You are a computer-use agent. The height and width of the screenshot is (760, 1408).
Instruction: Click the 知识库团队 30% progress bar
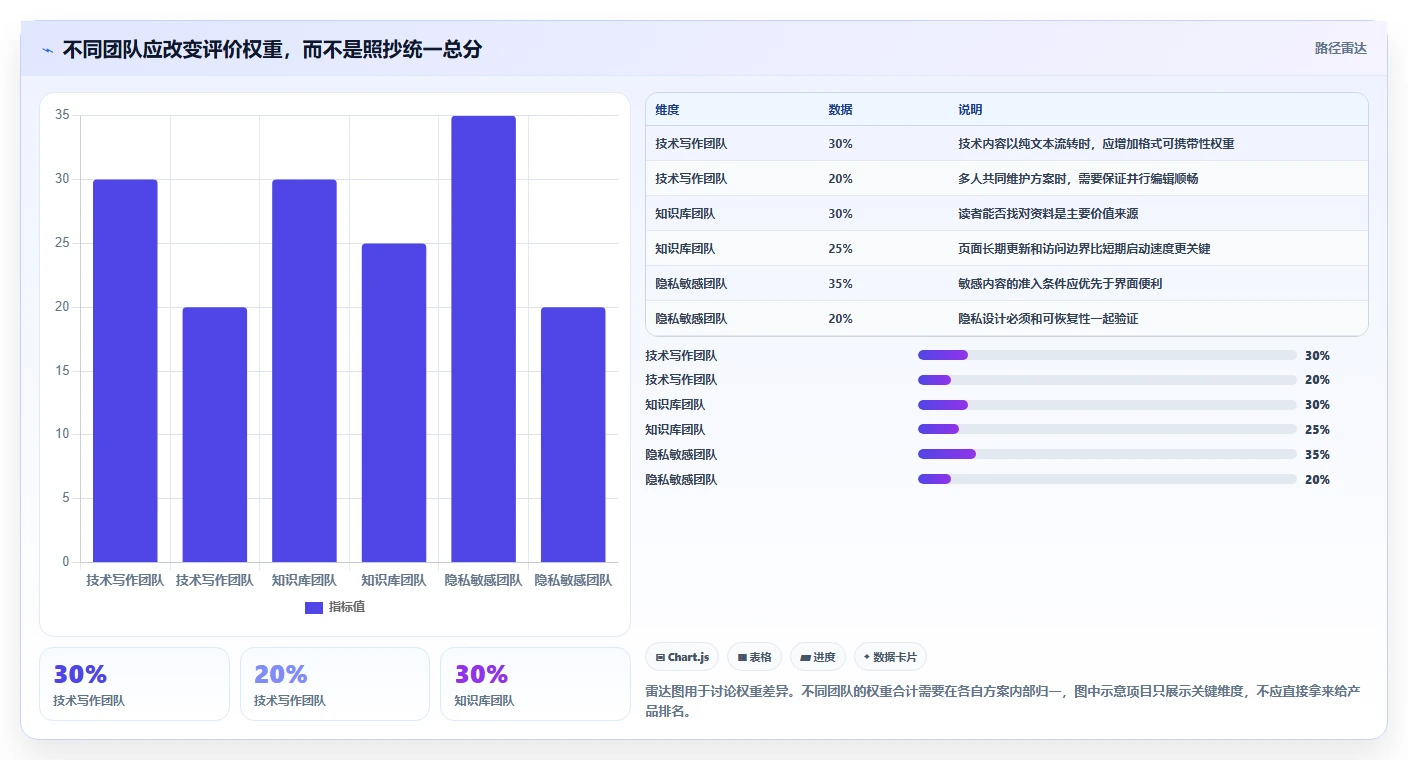[x=1107, y=405]
